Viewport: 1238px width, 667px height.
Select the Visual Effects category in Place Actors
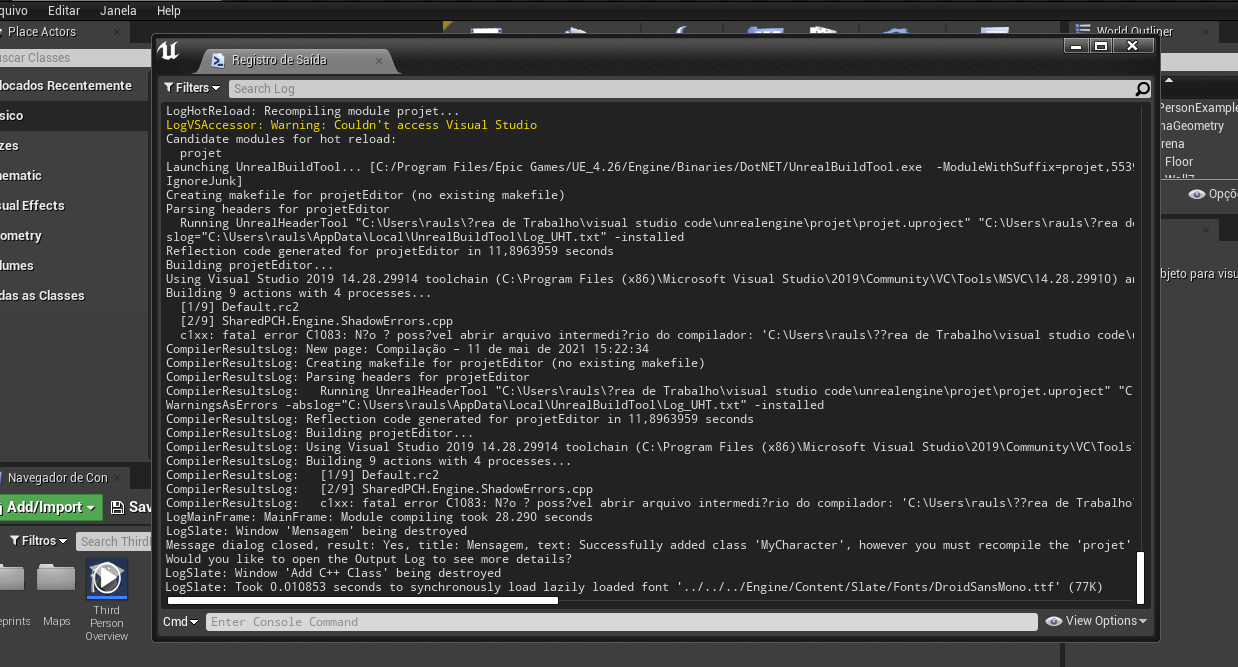click(x=74, y=206)
